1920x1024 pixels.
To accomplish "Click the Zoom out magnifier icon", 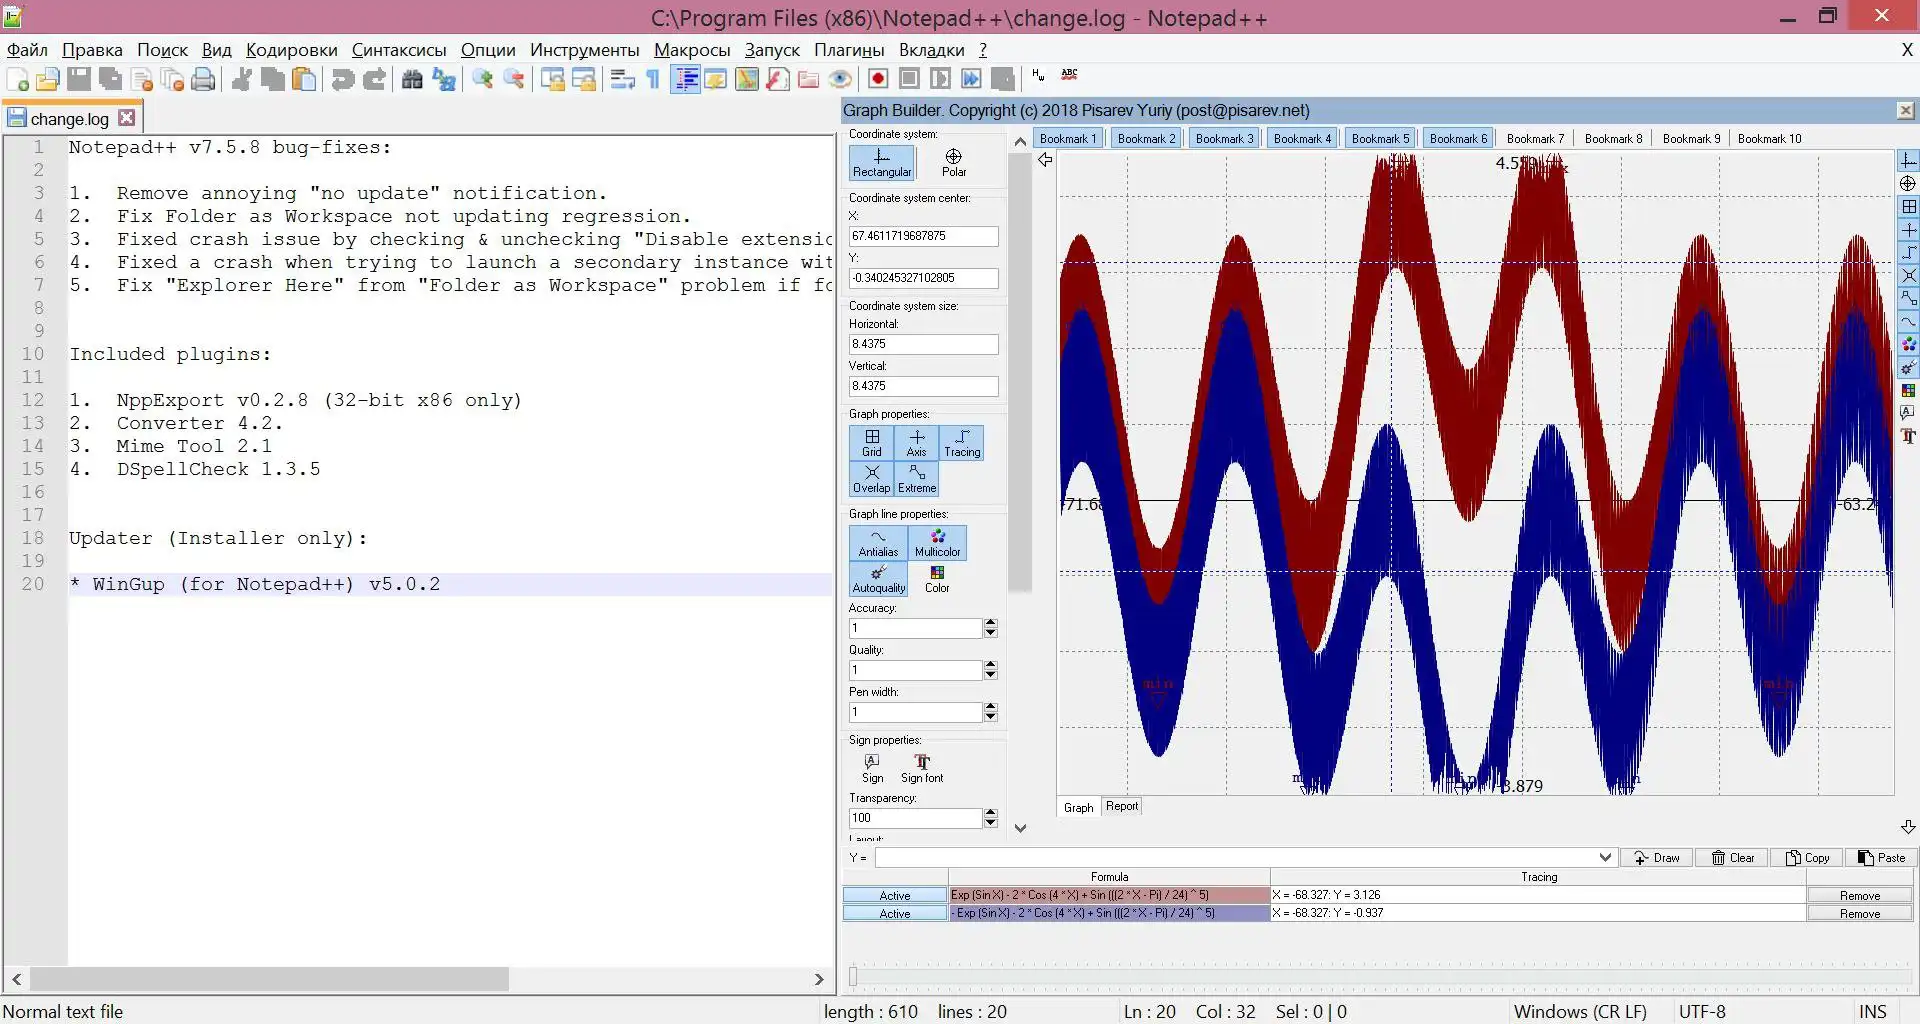I will pyautogui.click(x=514, y=80).
